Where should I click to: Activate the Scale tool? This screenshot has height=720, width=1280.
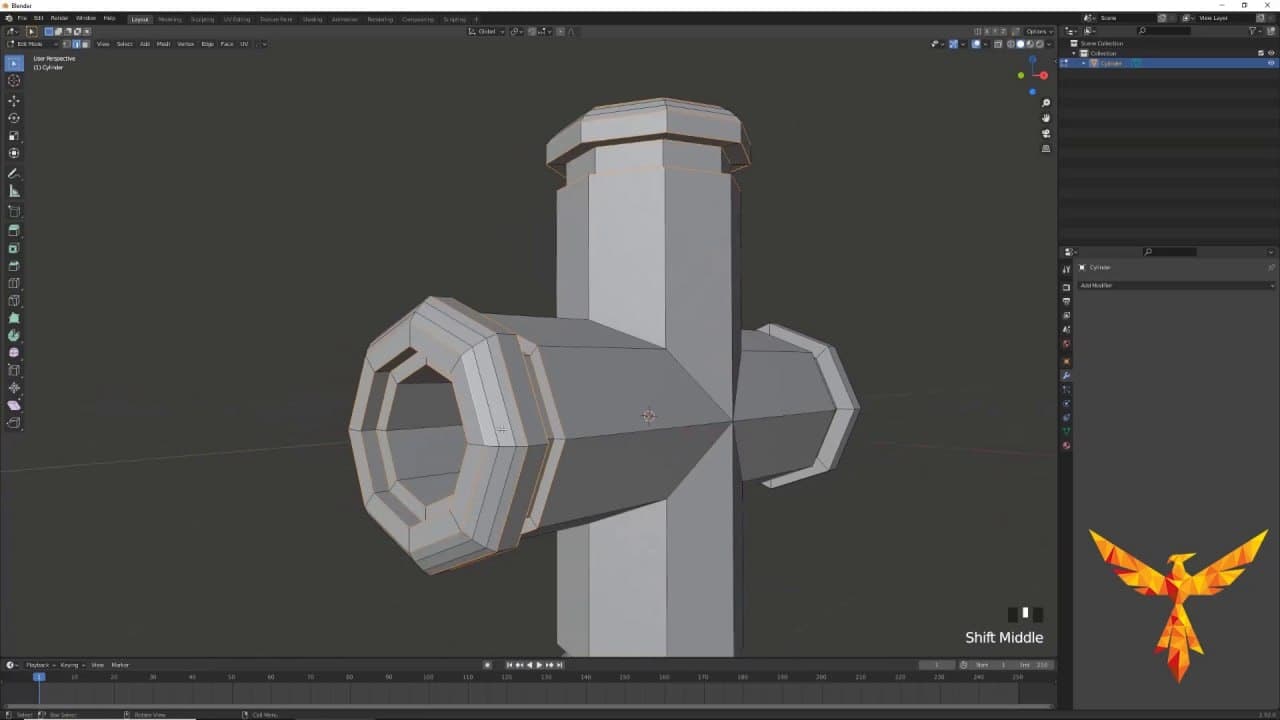pos(14,136)
